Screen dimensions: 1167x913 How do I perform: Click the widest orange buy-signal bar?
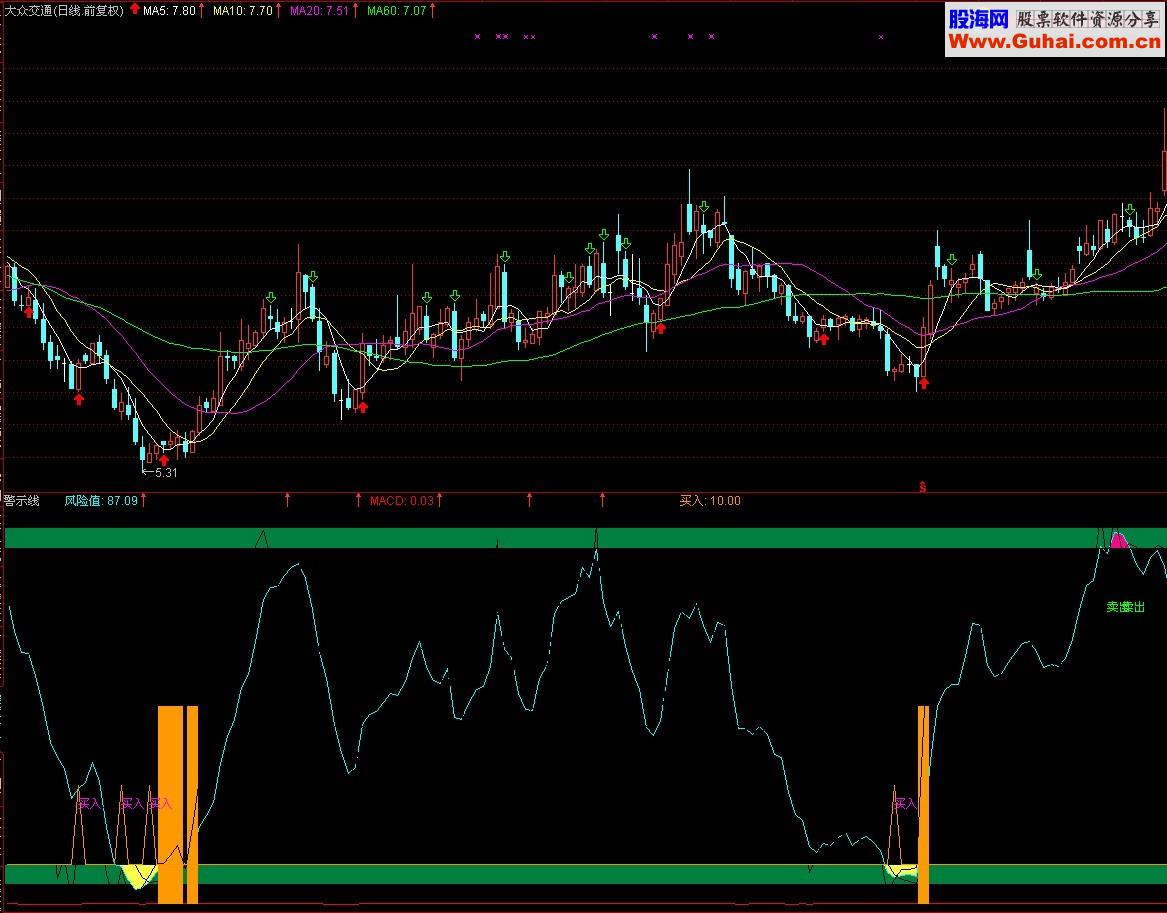pos(170,804)
